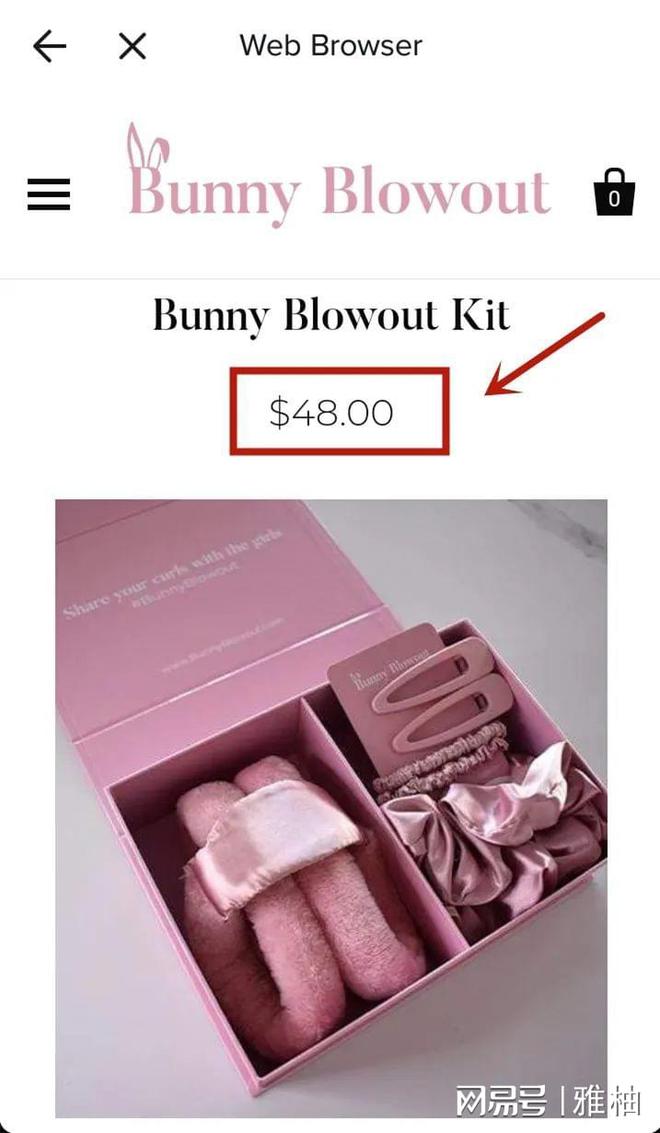Click the 网易号 watermark logo
The width and height of the screenshot is (660, 1133).
pos(500,1102)
